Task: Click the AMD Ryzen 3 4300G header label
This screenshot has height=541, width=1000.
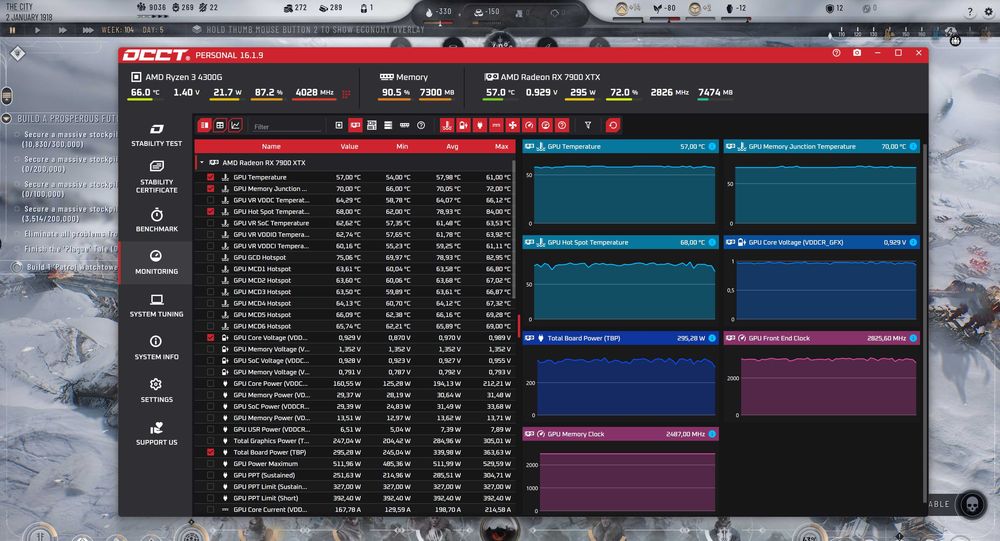Action: point(184,77)
